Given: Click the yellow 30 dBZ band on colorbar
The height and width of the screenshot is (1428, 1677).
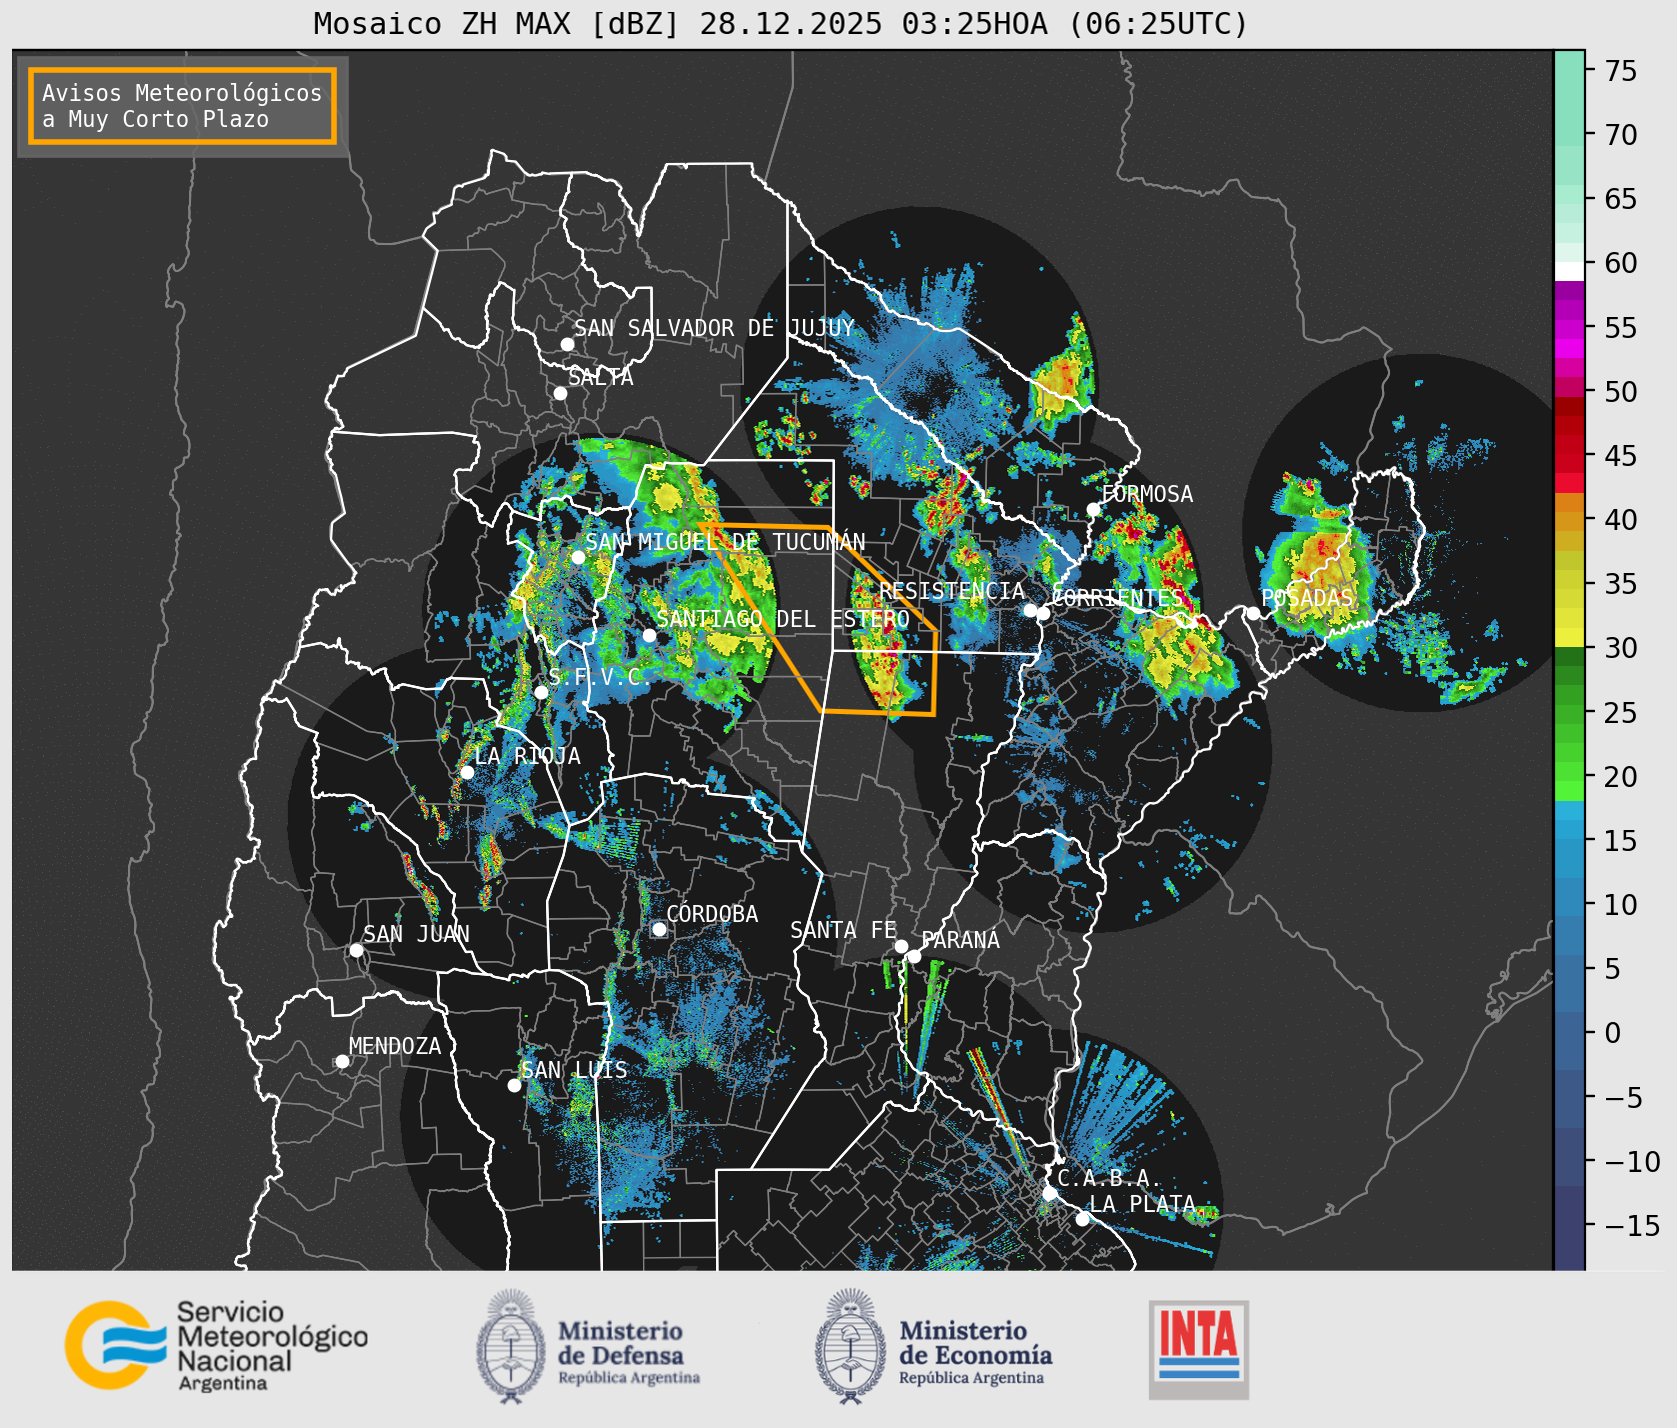Looking at the screenshot, I should (x=1569, y=637).
